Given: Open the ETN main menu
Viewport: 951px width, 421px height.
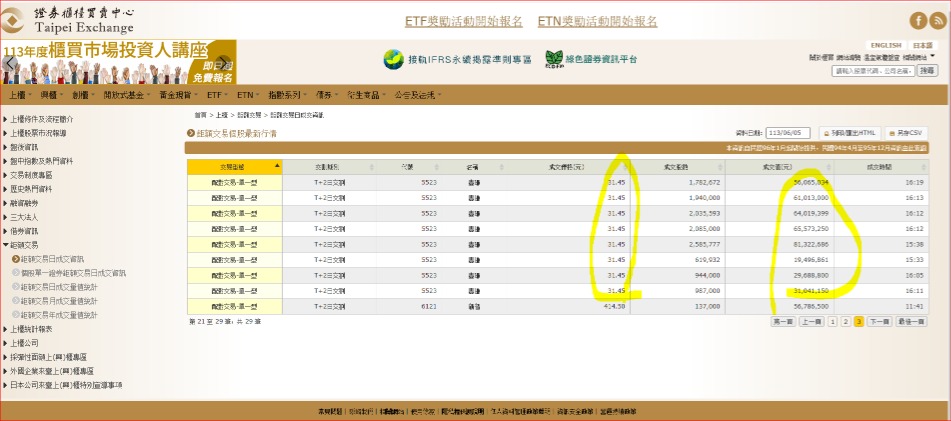Looking at the screenshot, I should [x=247, y=95].
